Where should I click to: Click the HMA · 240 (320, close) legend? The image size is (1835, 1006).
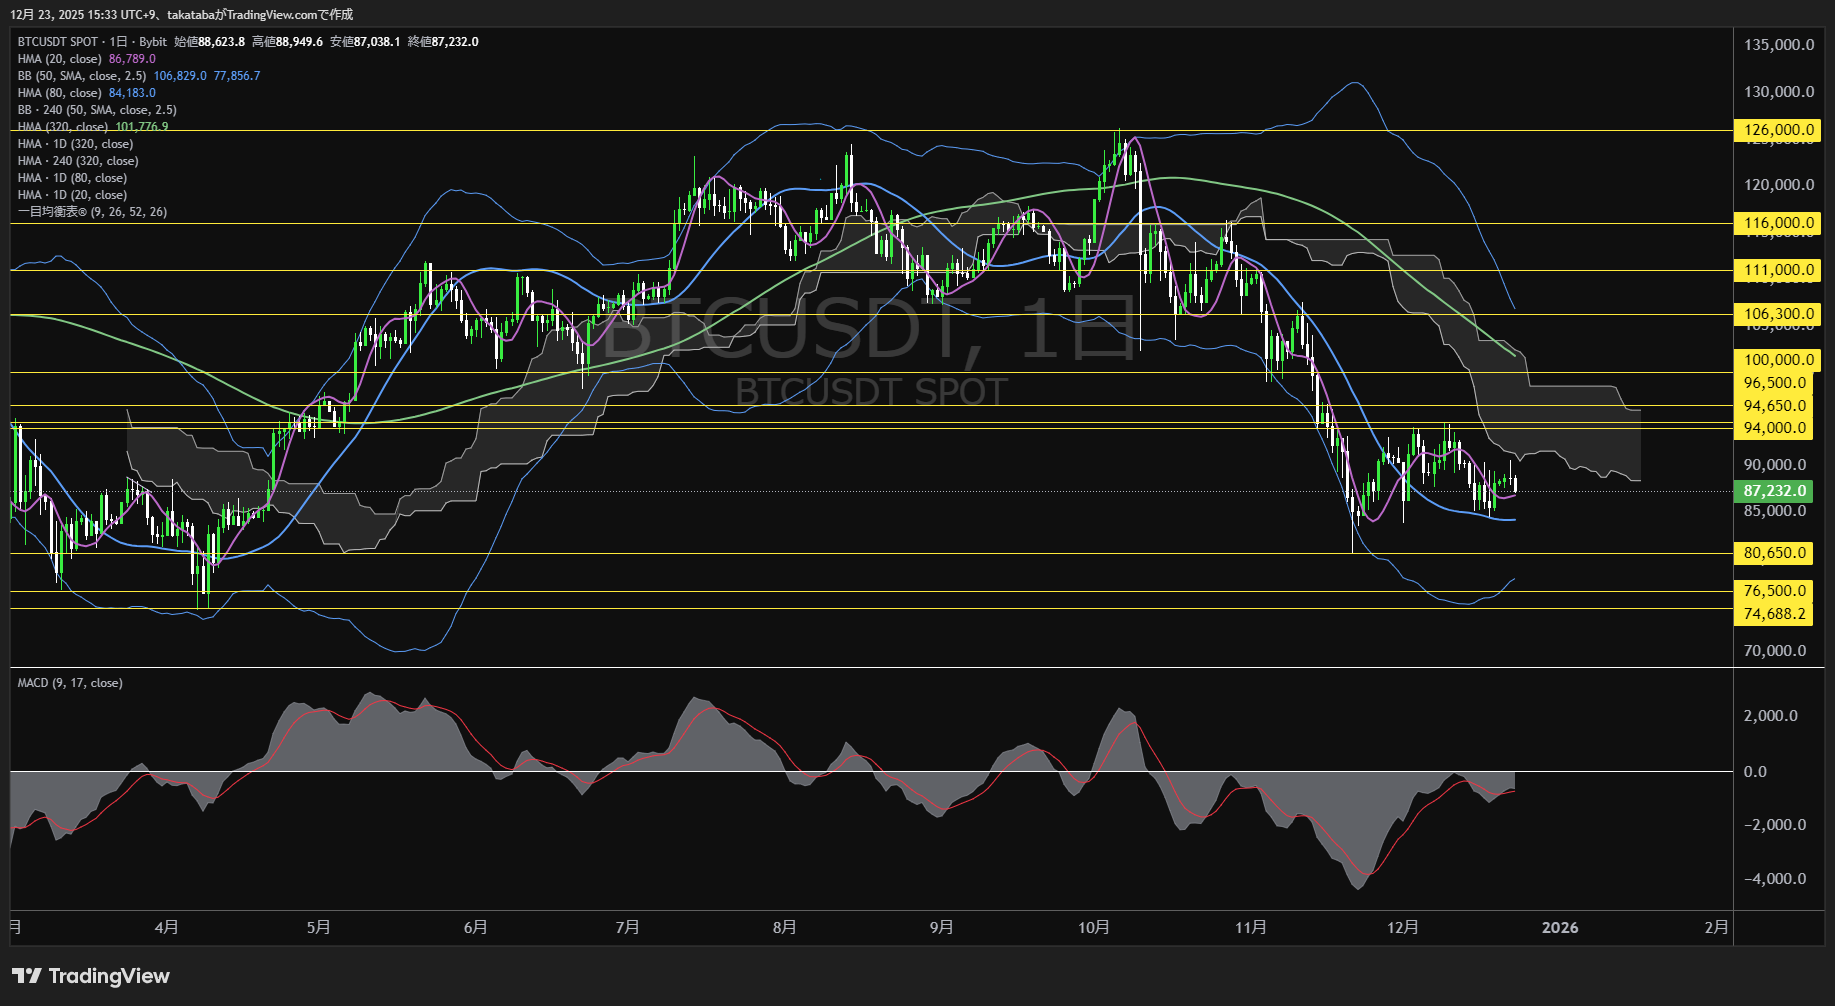[x=78, y=161]
